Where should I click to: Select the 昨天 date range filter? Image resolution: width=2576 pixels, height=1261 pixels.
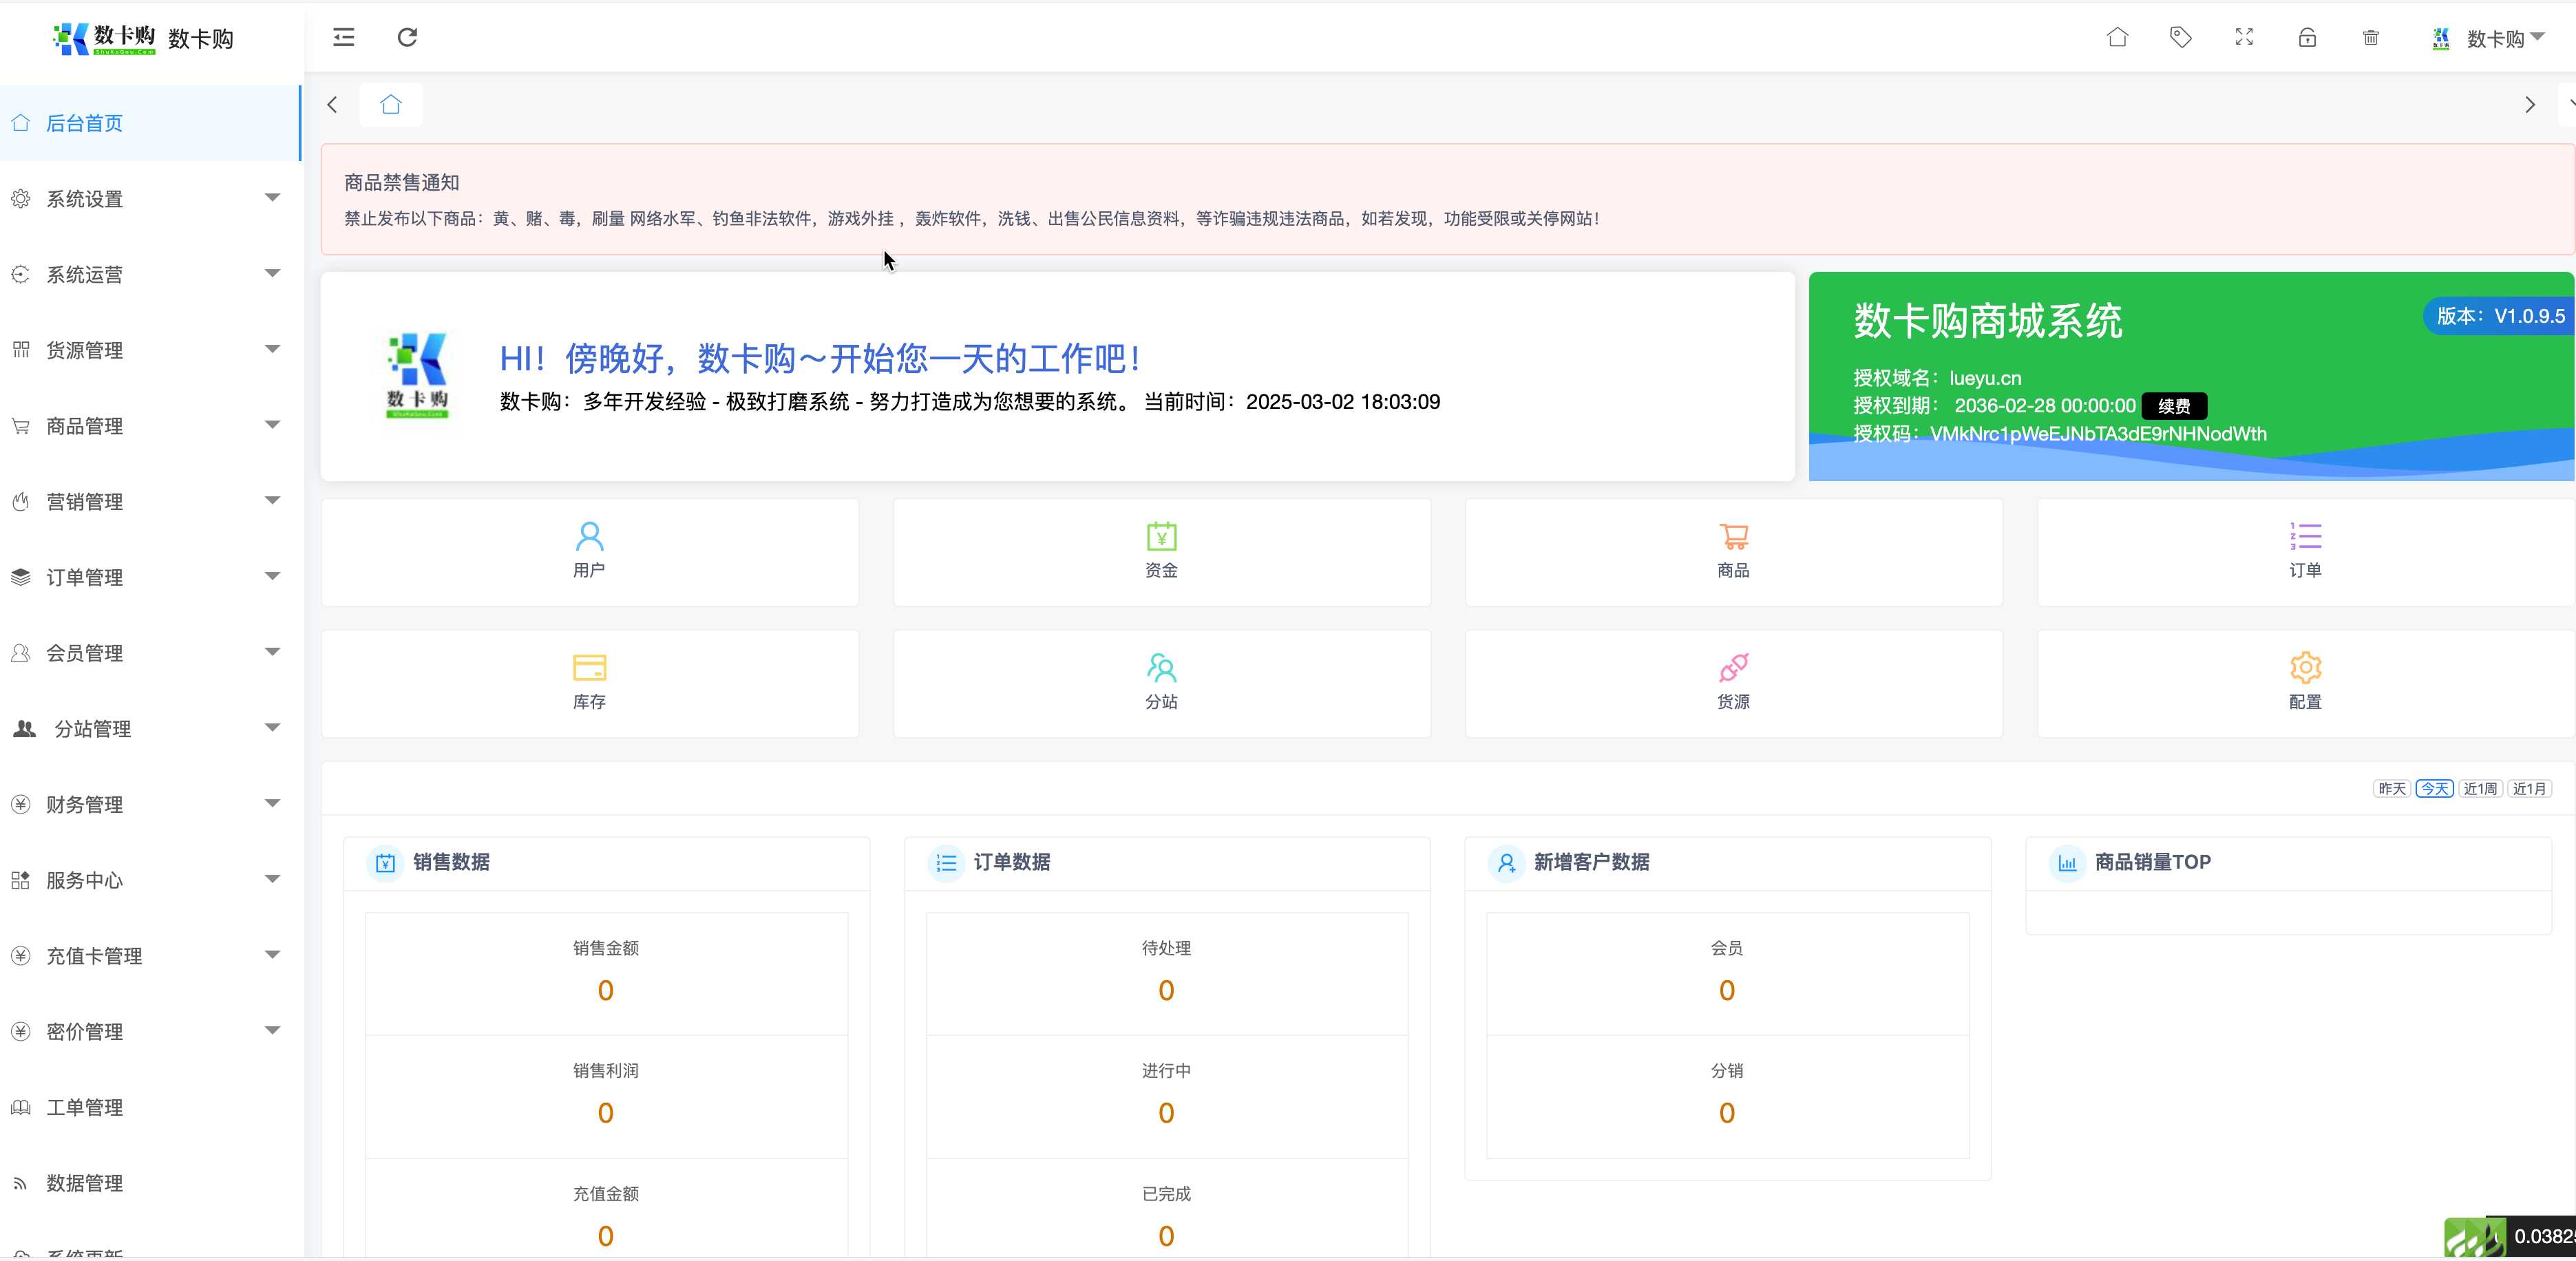[2391, 789]
